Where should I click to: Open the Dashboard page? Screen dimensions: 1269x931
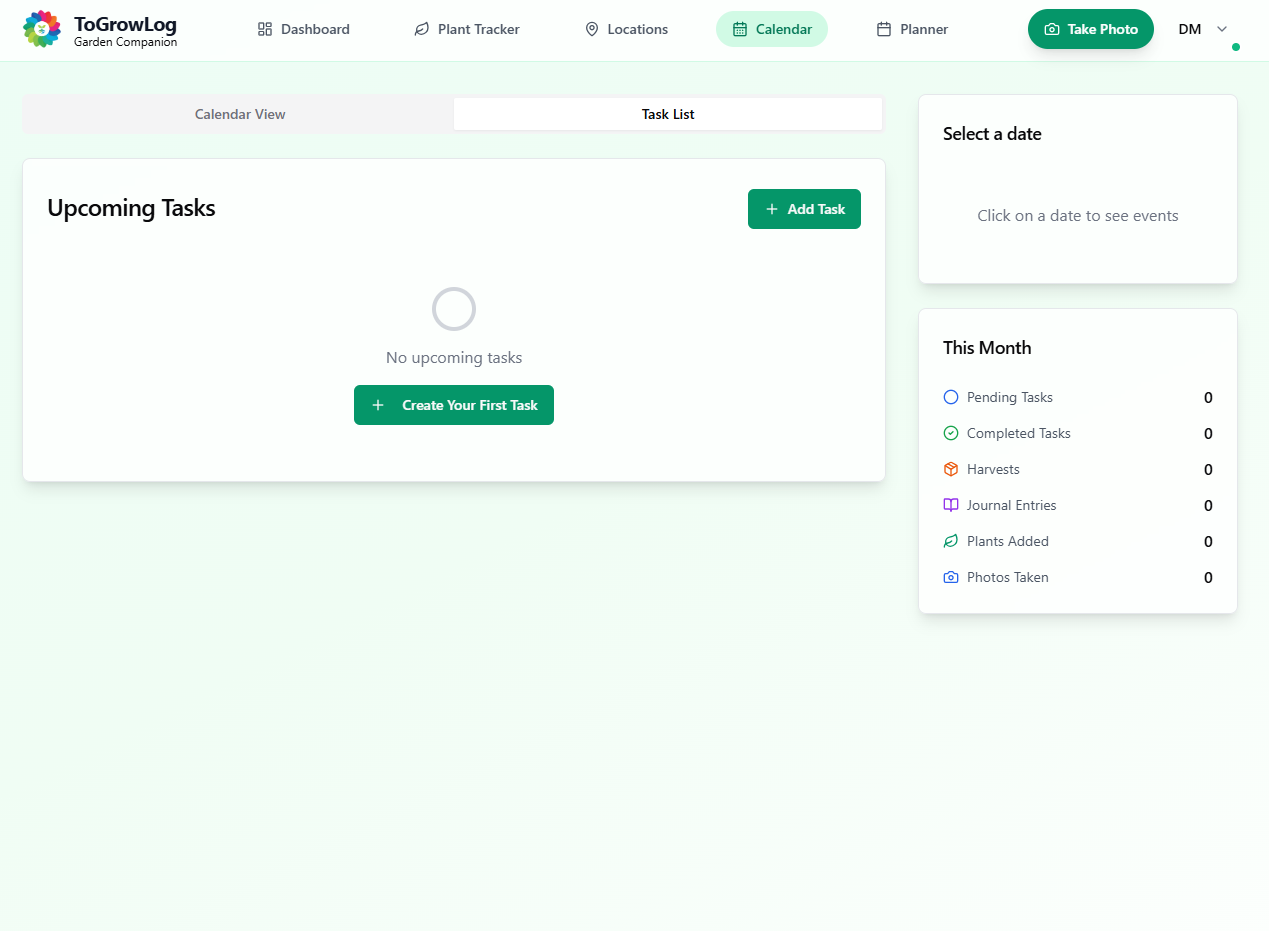pyautogui.click(x=304, y=29)
